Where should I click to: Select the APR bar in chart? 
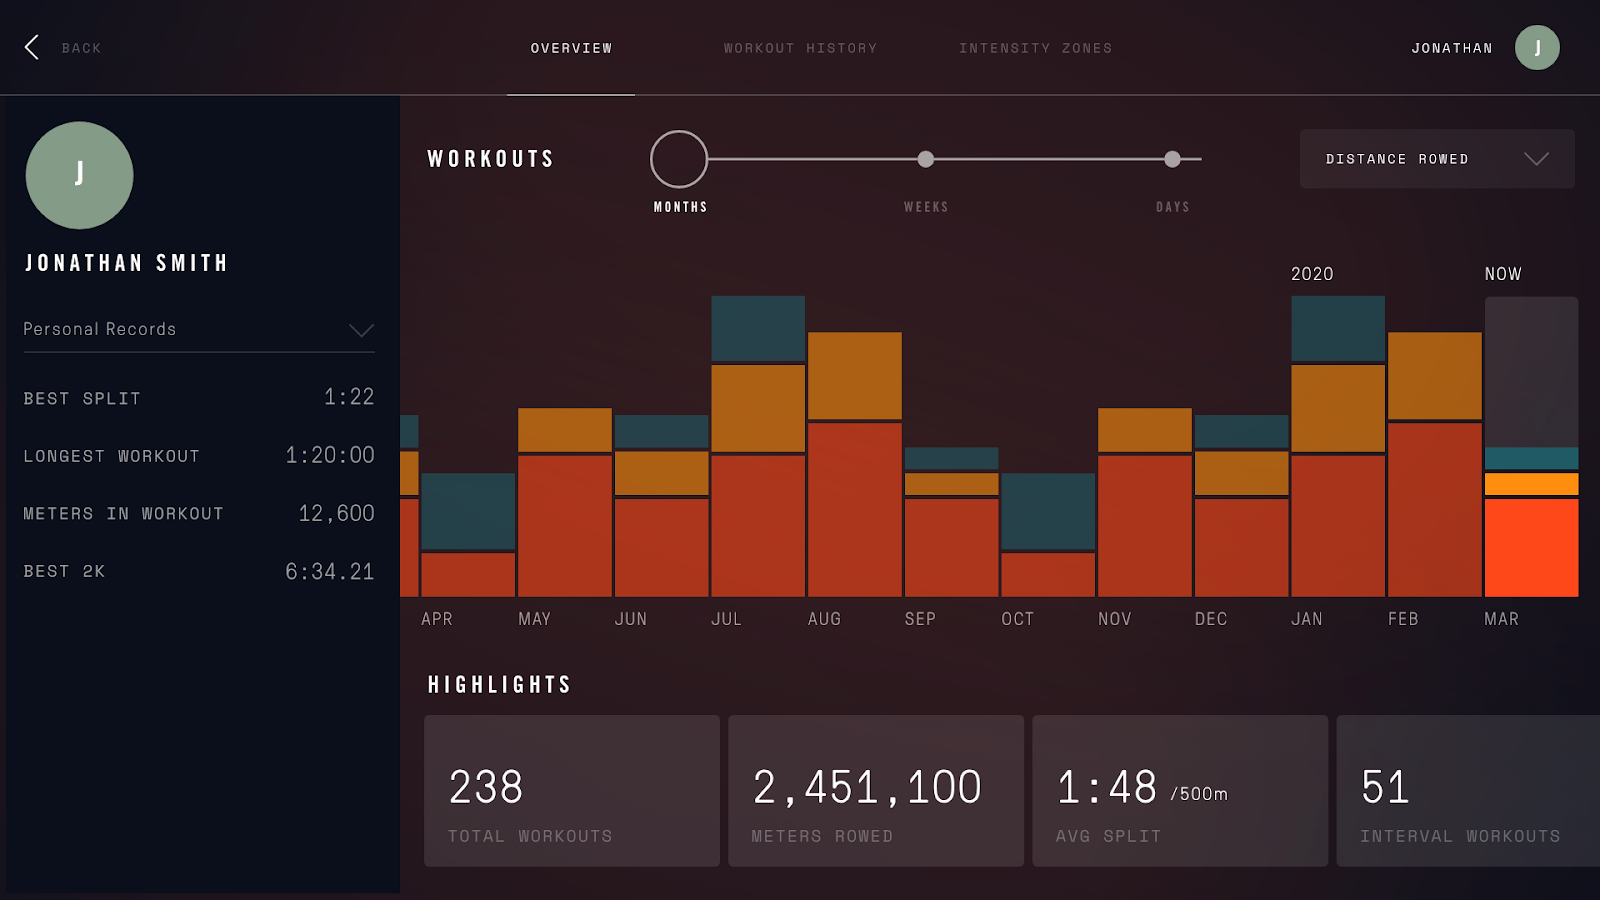tap(468, 535)
